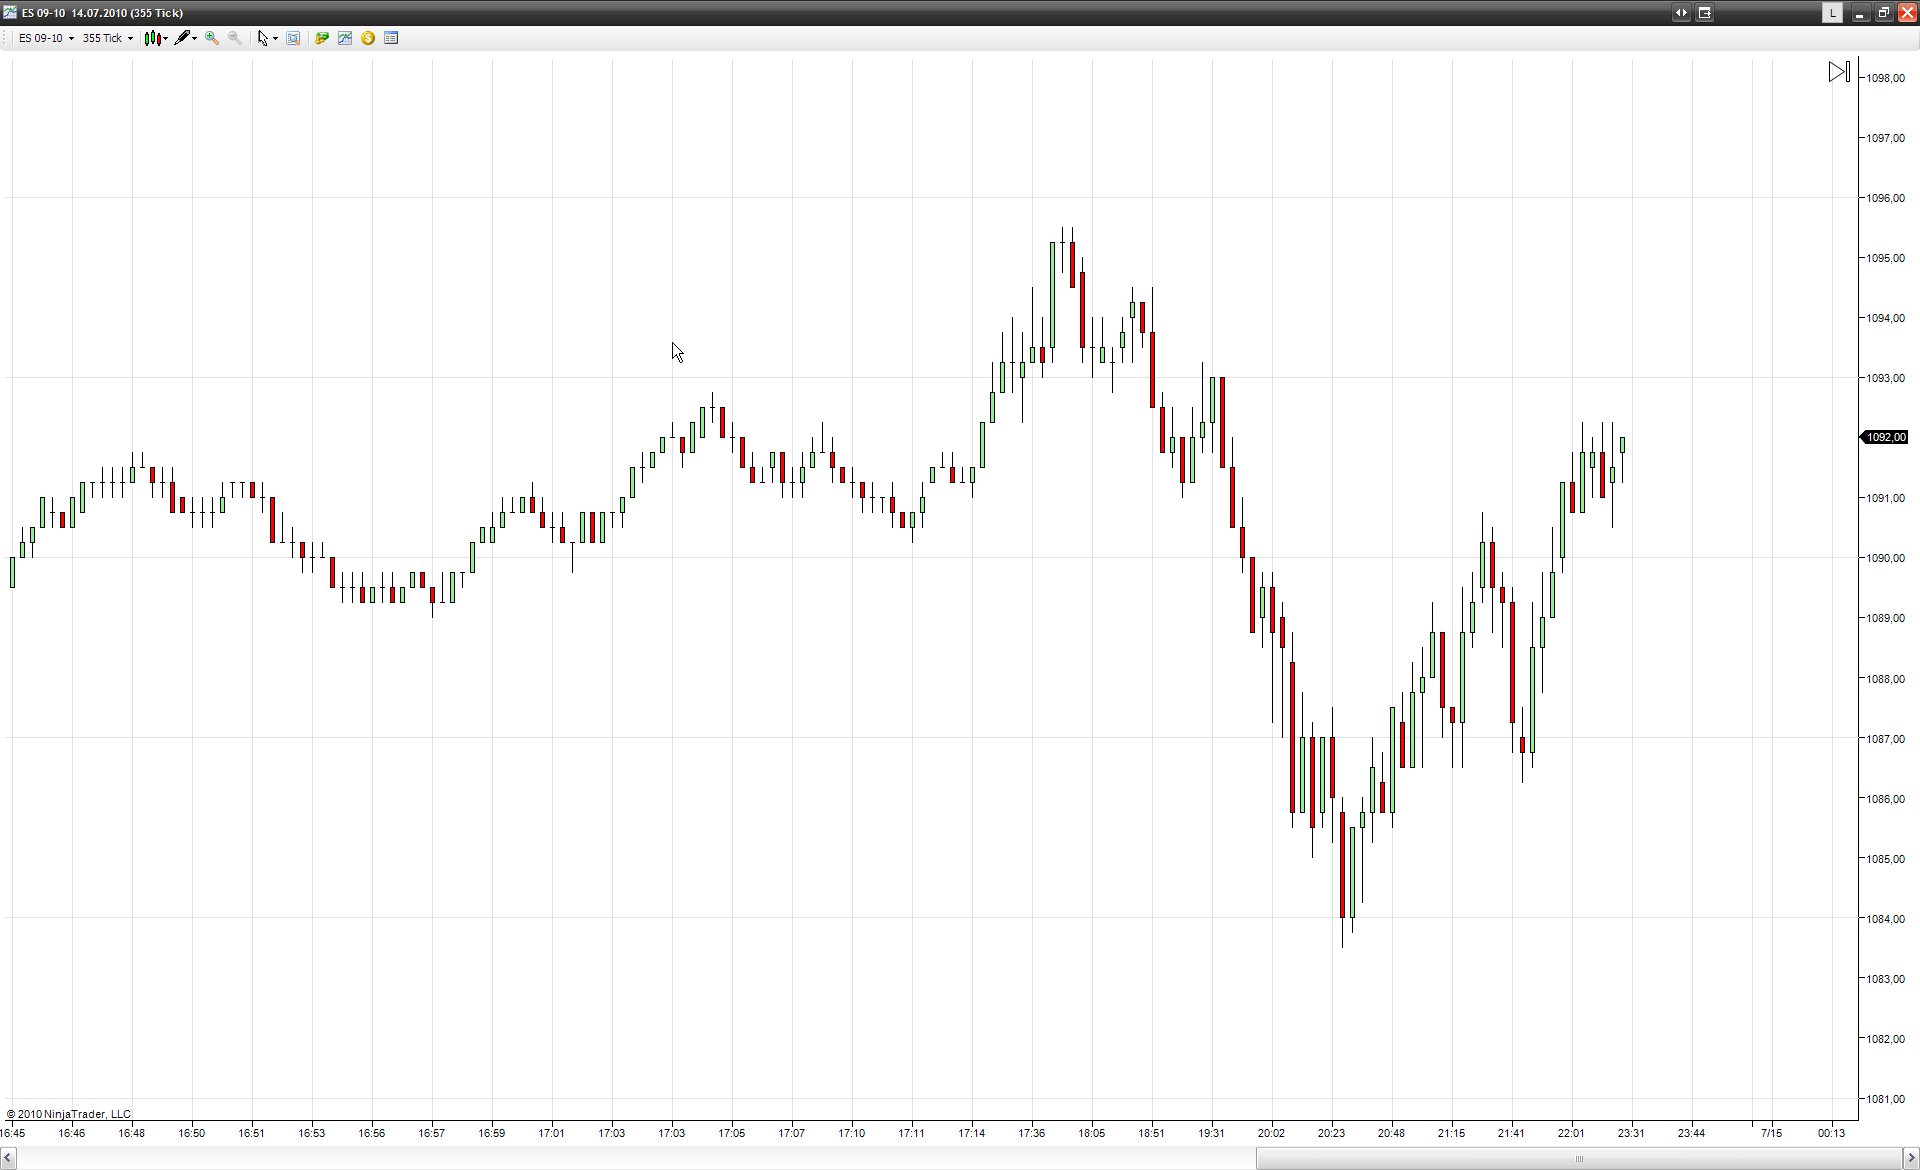Toggle the L link button in title bar
Viewport: 1920px width, 1170px height.
click(1832, 13)
